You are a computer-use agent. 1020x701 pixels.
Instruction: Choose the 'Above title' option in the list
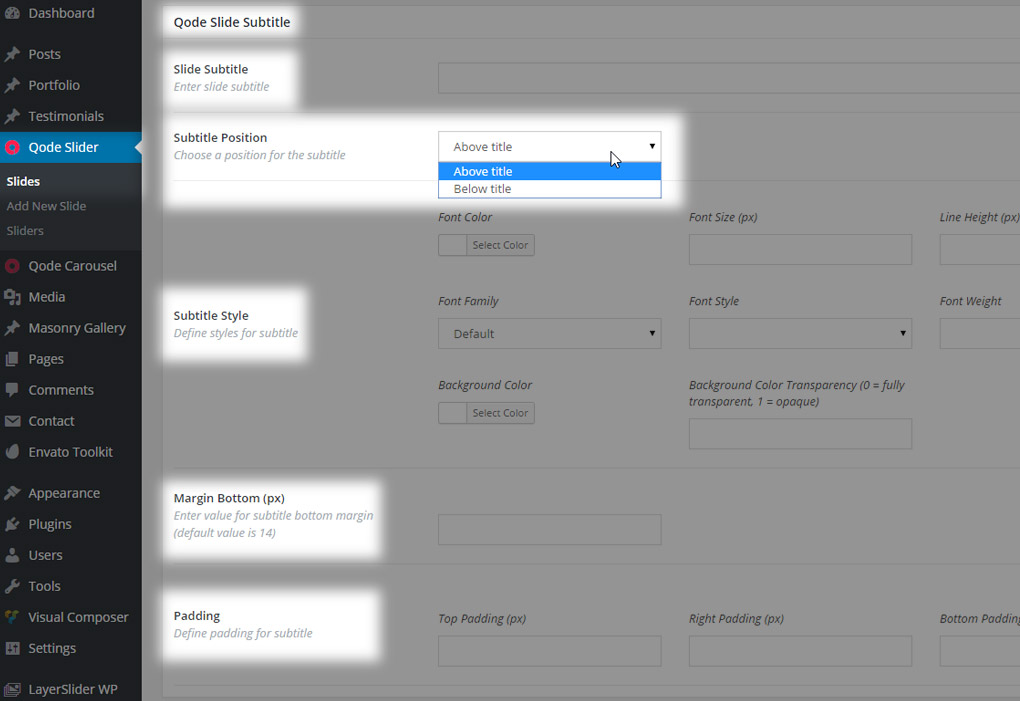pyautogui.click(x=550, y=172)
